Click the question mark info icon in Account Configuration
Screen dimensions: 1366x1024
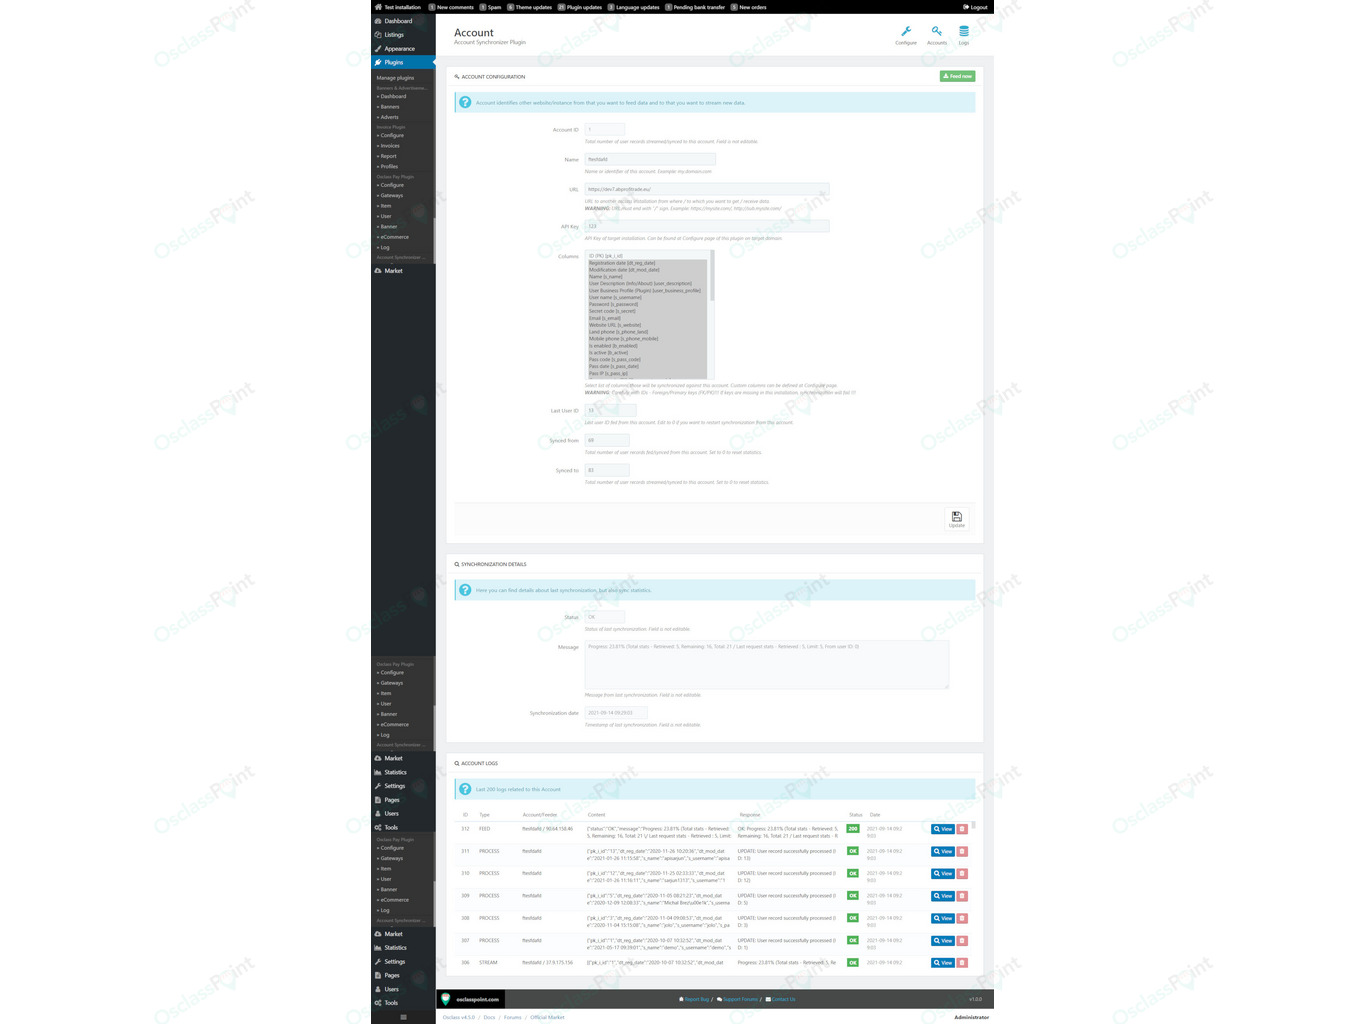pos(465,102)
